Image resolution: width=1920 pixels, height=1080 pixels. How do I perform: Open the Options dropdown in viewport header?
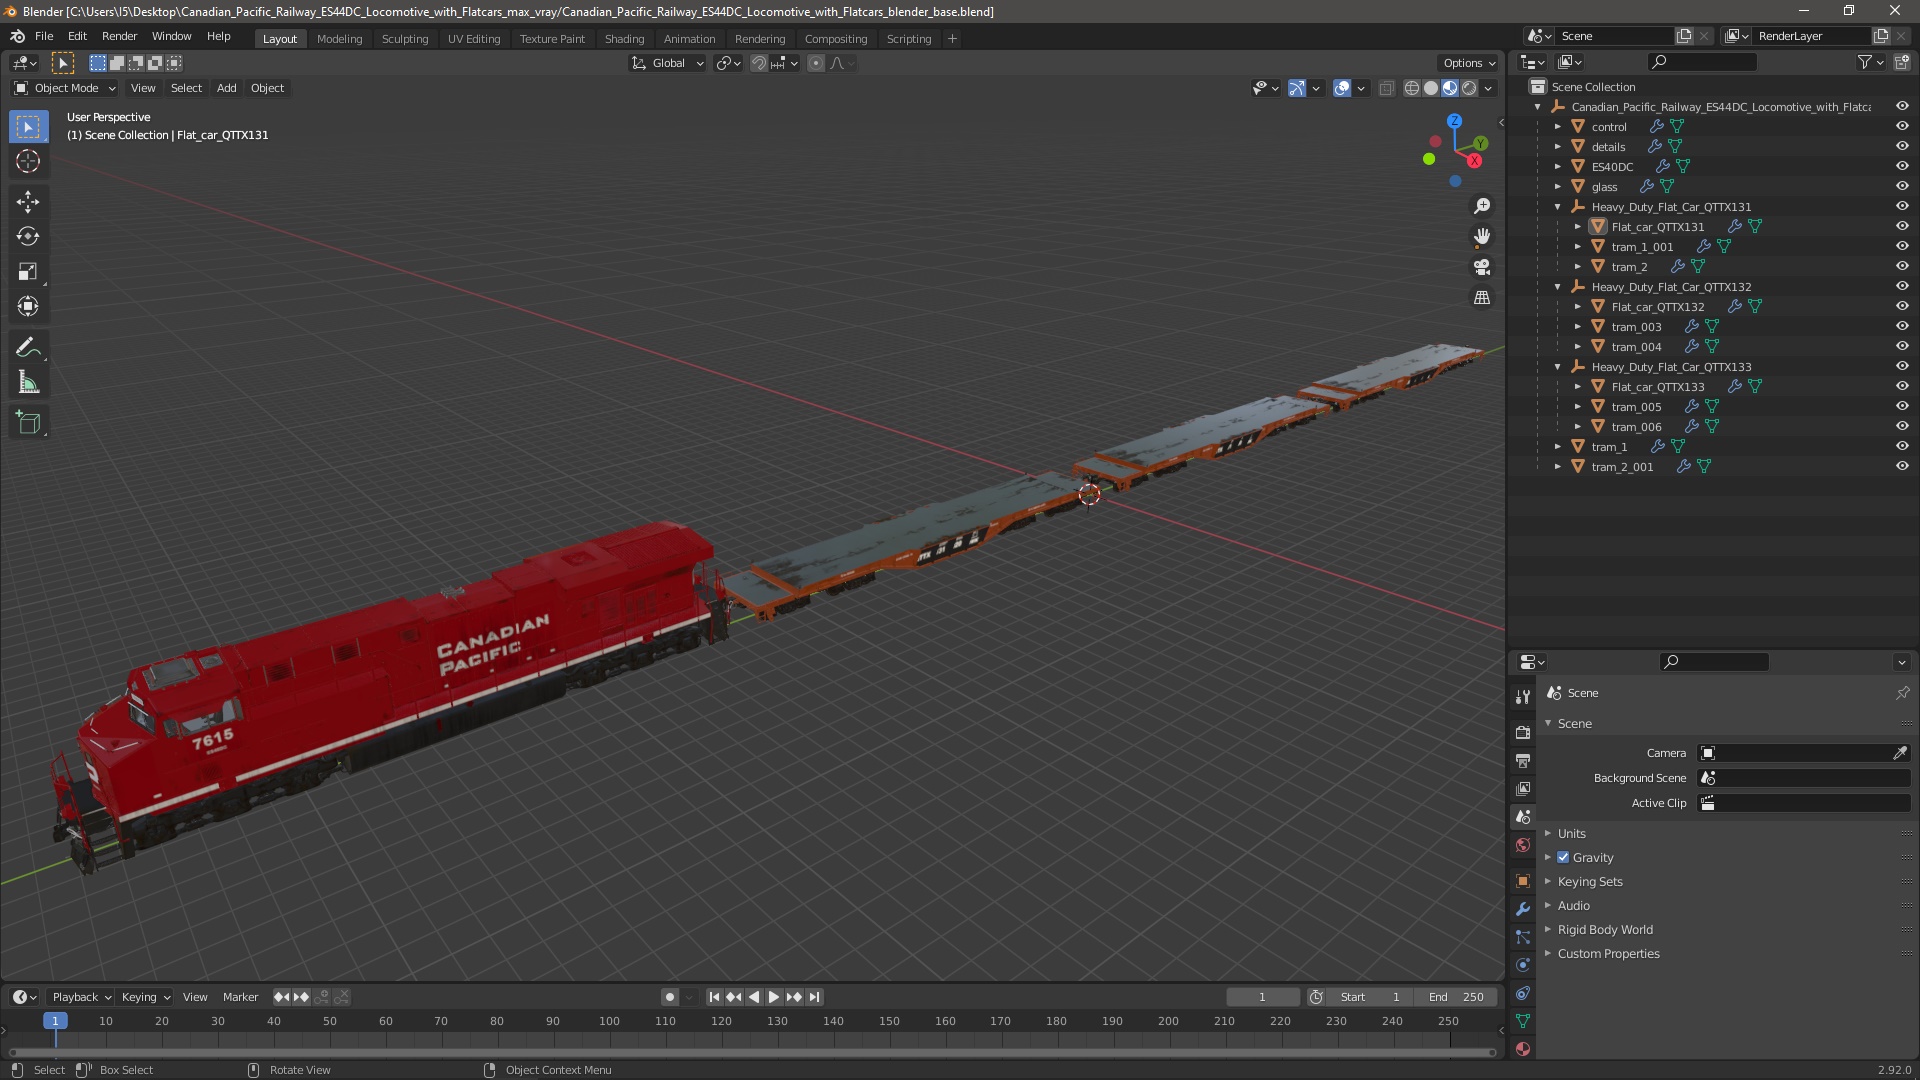1469,63
